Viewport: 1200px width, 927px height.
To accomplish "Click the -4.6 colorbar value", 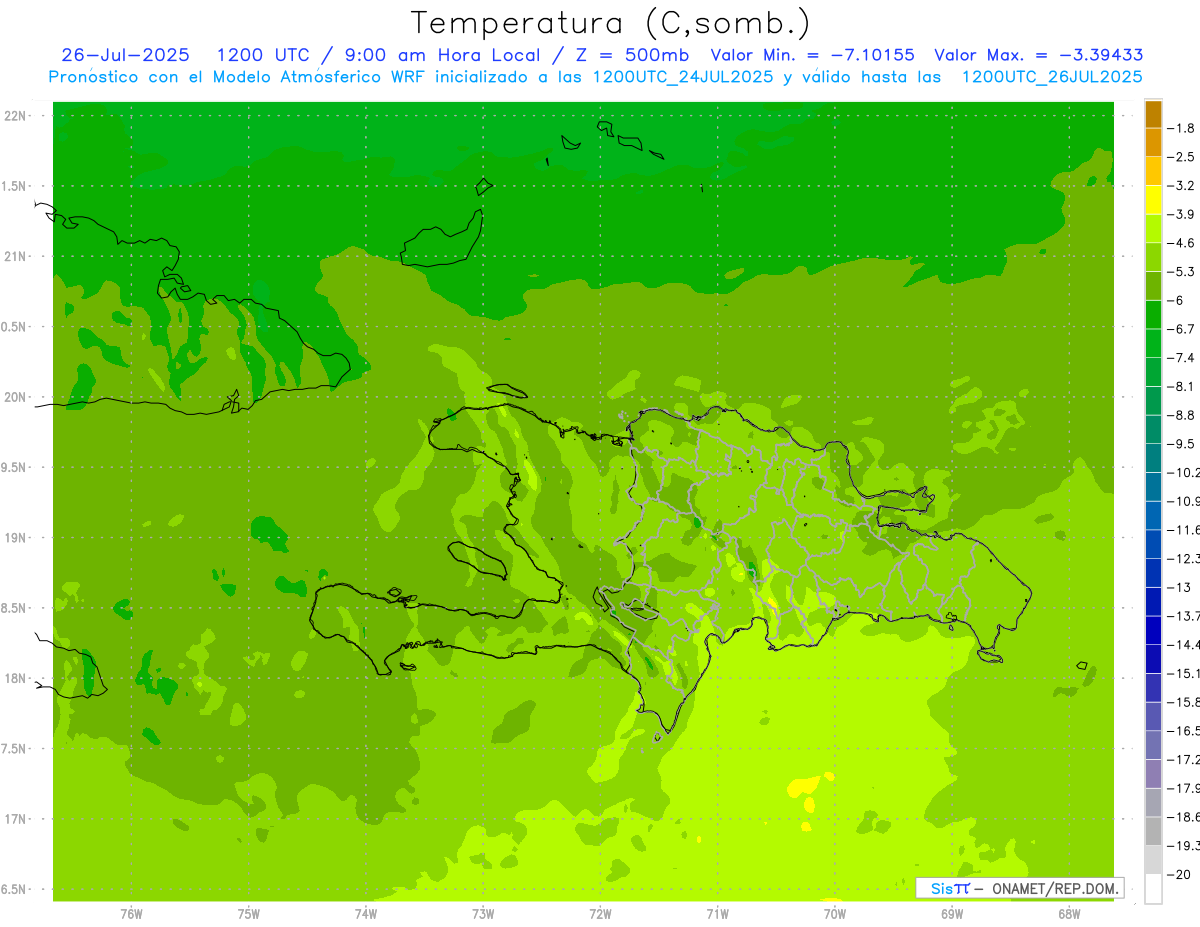I will pos(1181,243).
